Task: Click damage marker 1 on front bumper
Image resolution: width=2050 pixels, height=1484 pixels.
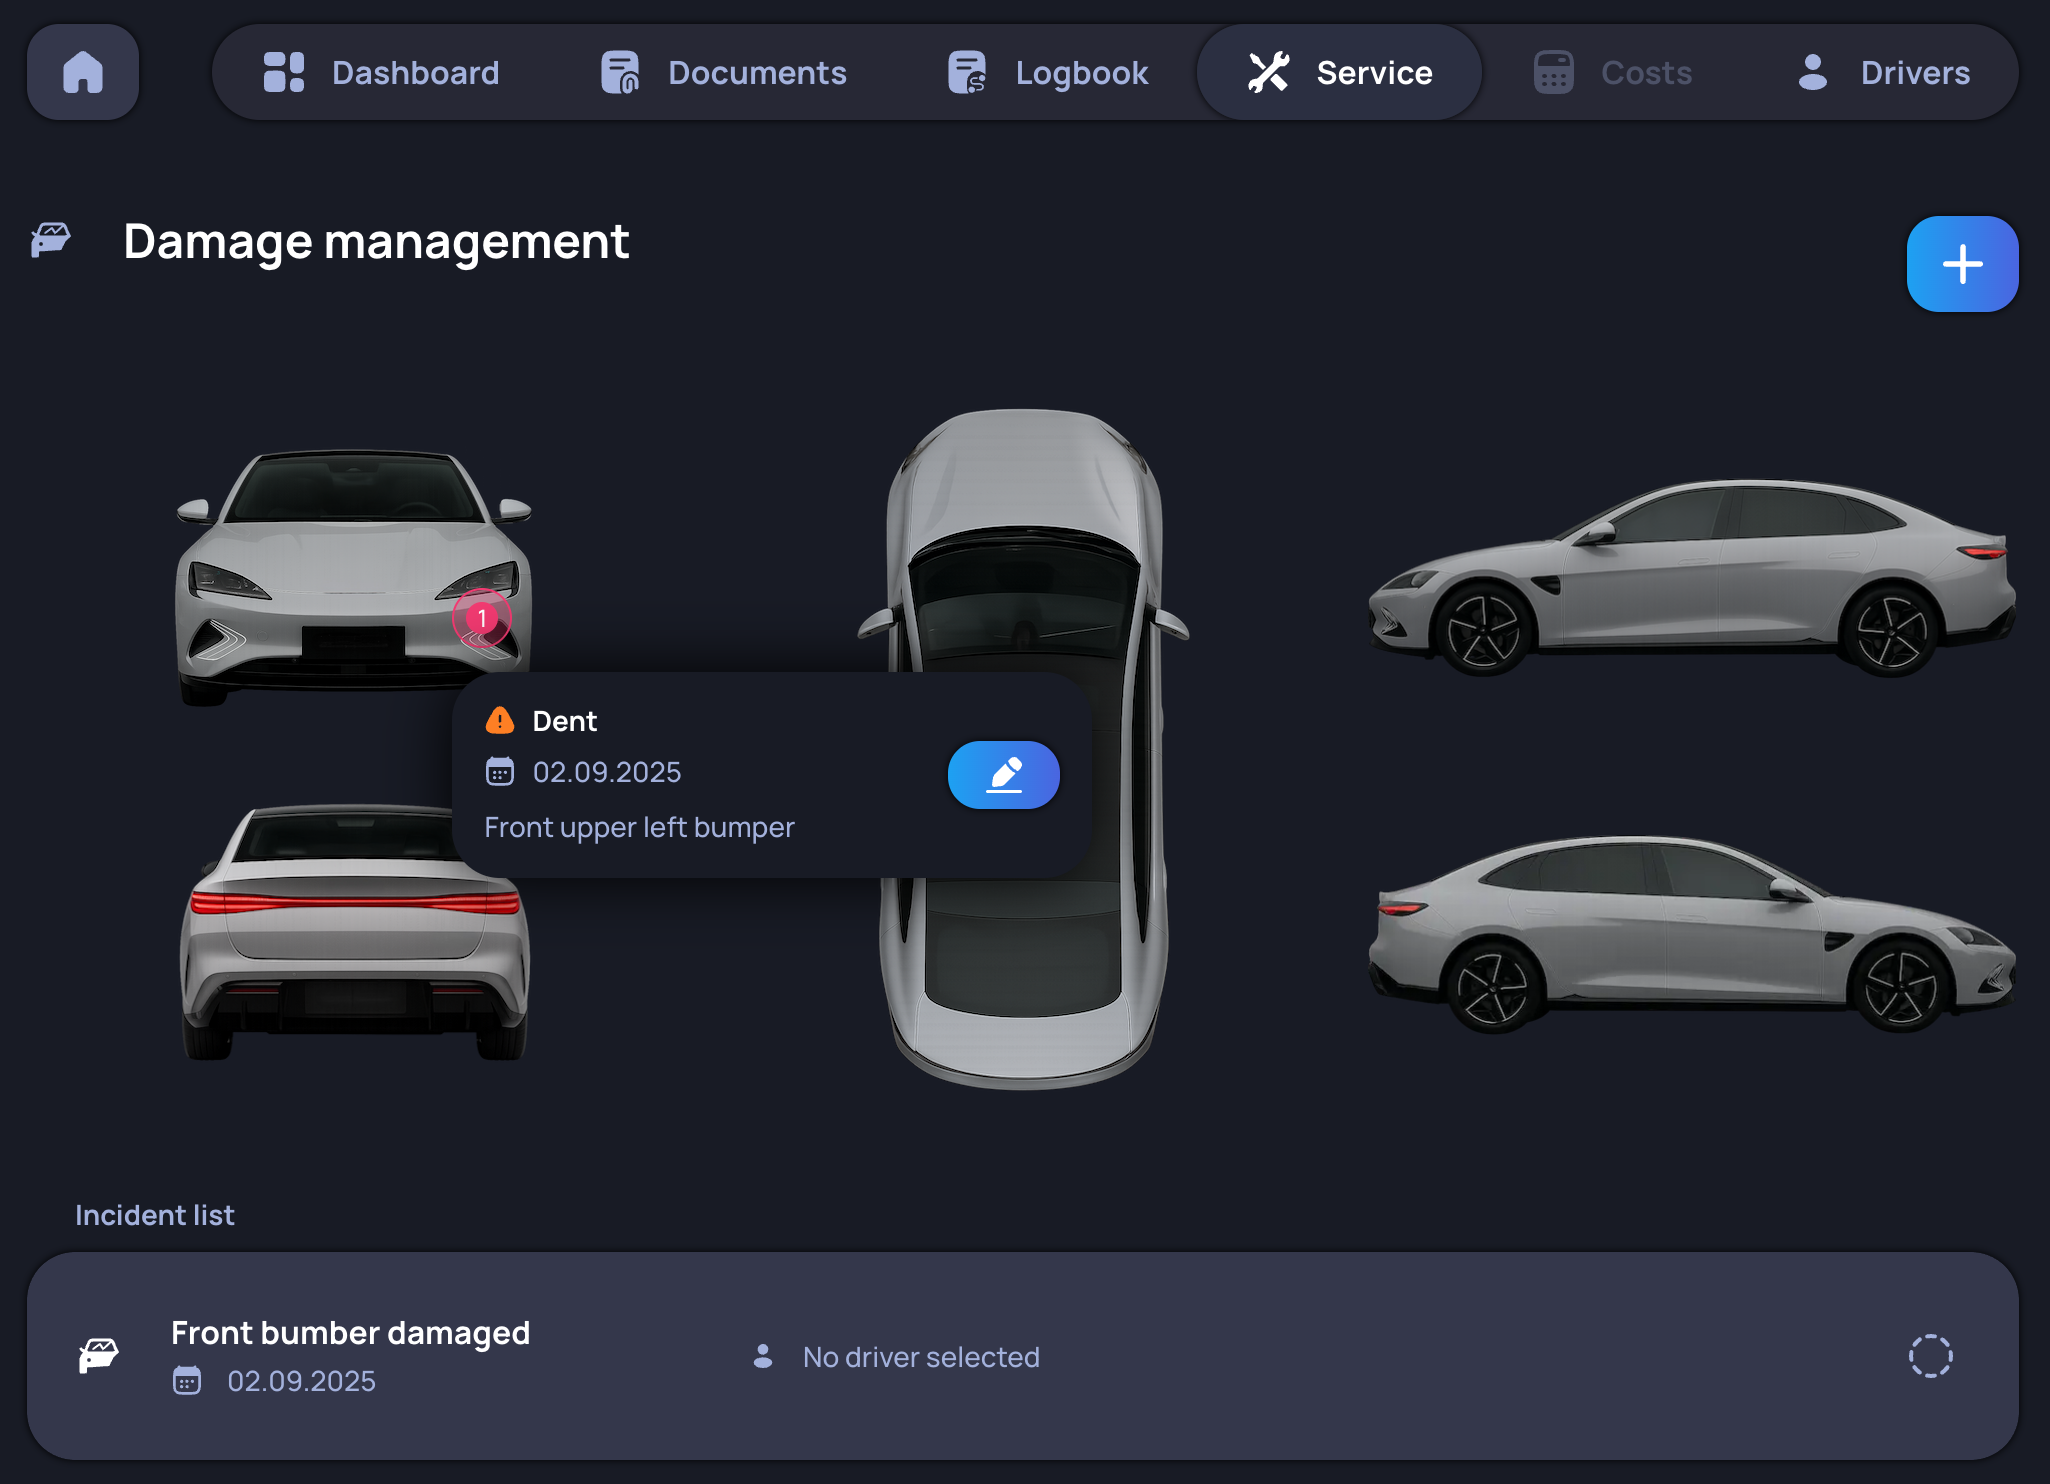Action: click(482, 618)
